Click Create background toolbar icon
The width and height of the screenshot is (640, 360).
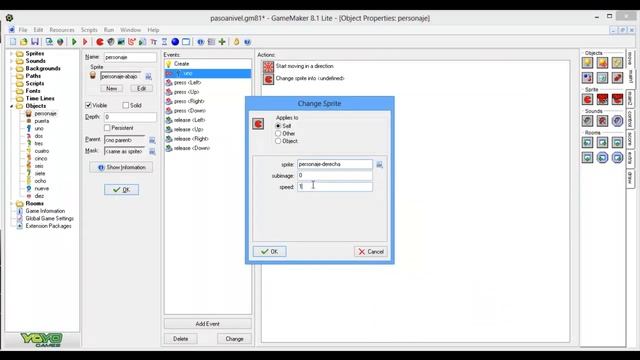pyautogui.click(x=121, y=42)
